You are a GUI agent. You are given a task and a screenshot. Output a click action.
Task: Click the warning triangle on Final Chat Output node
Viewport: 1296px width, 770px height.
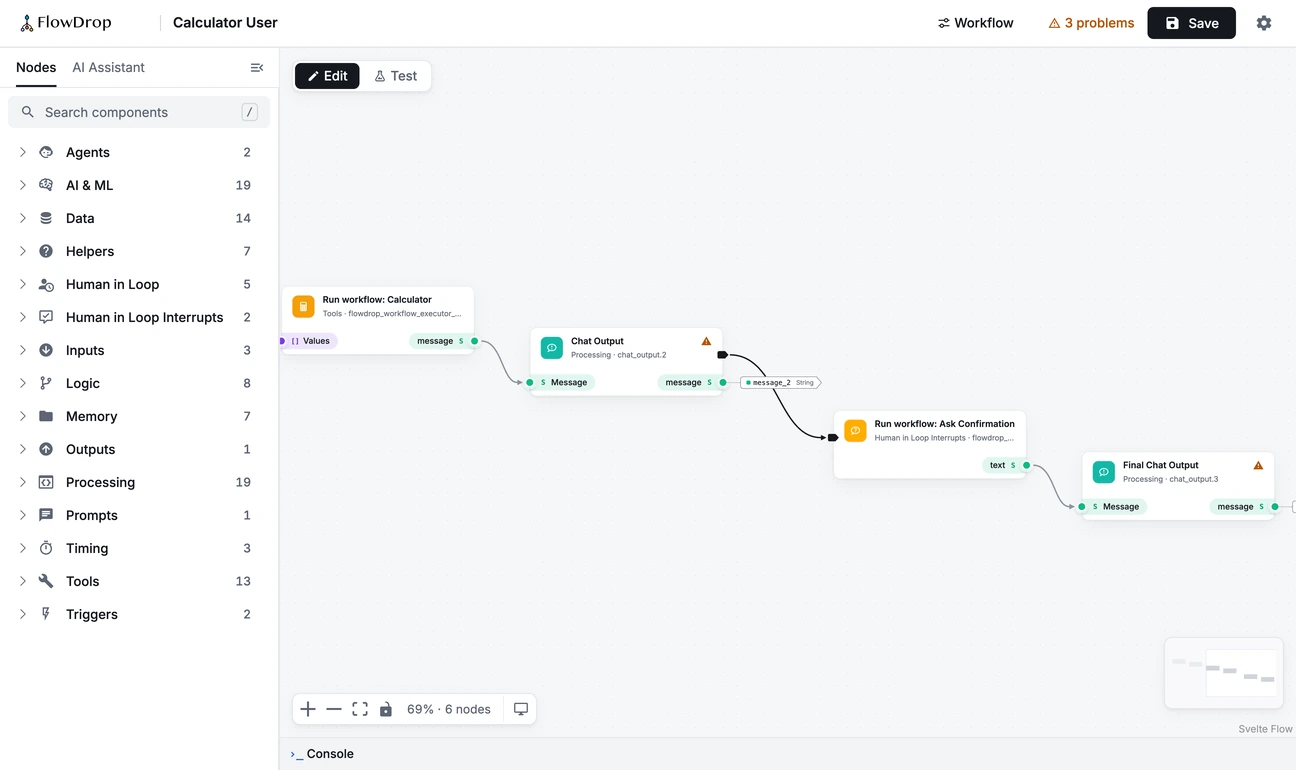point(1258,465)
